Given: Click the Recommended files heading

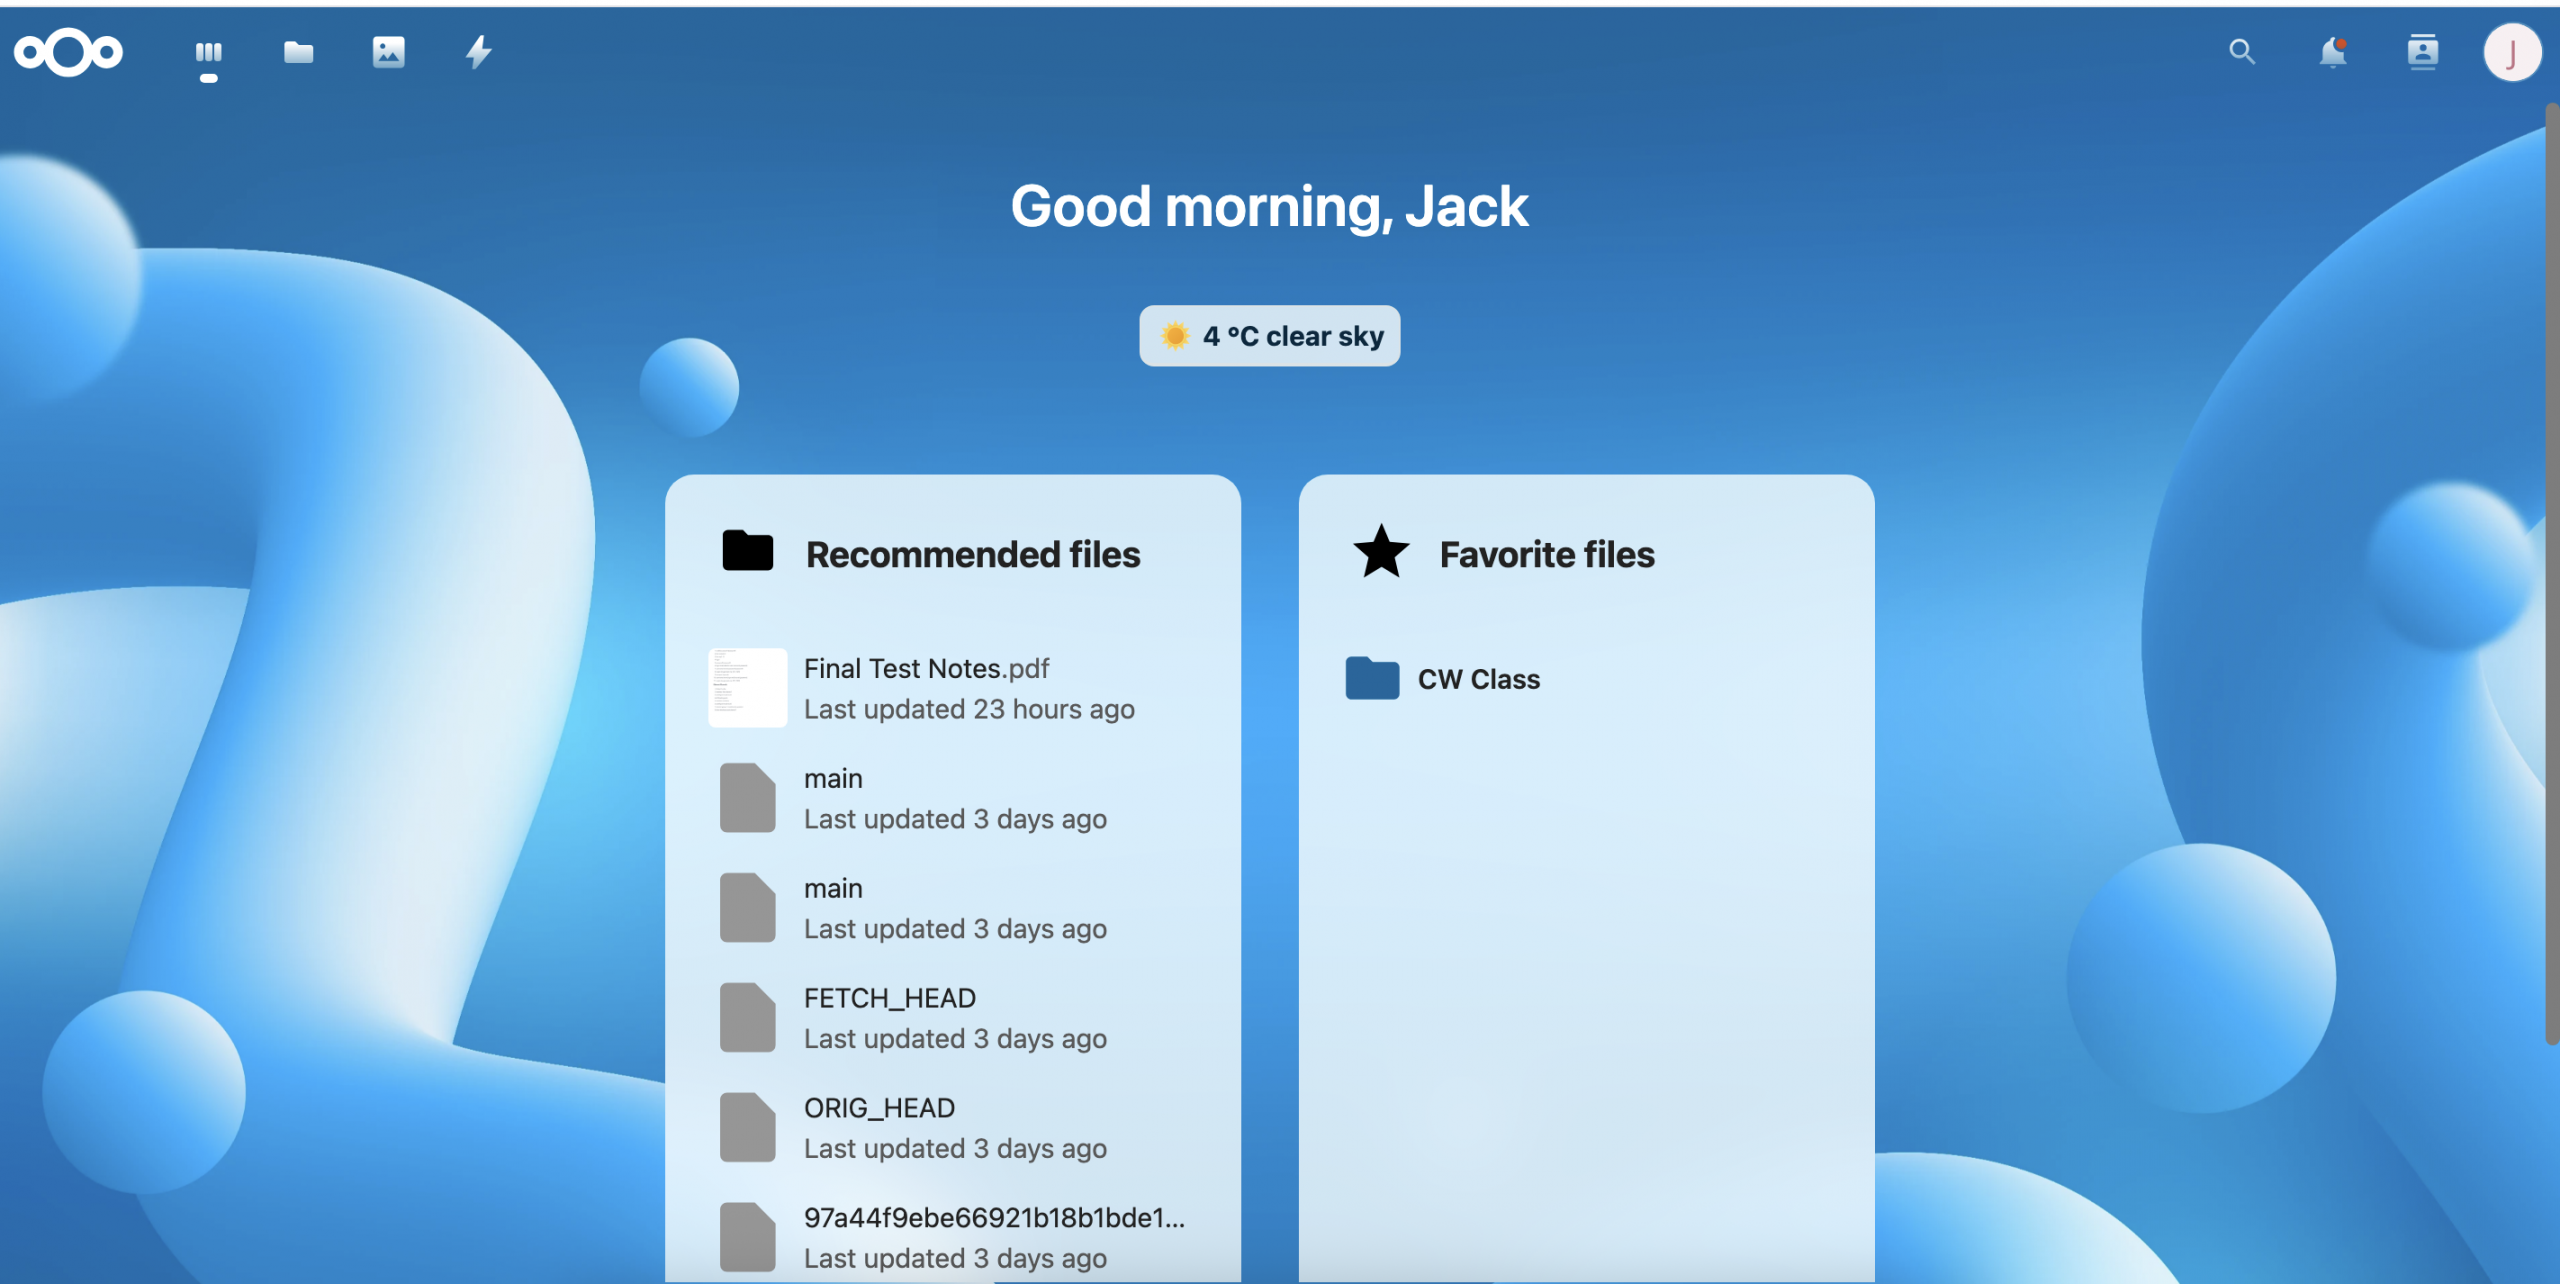Looking at the screenshot, I should (x=973, y=555).
